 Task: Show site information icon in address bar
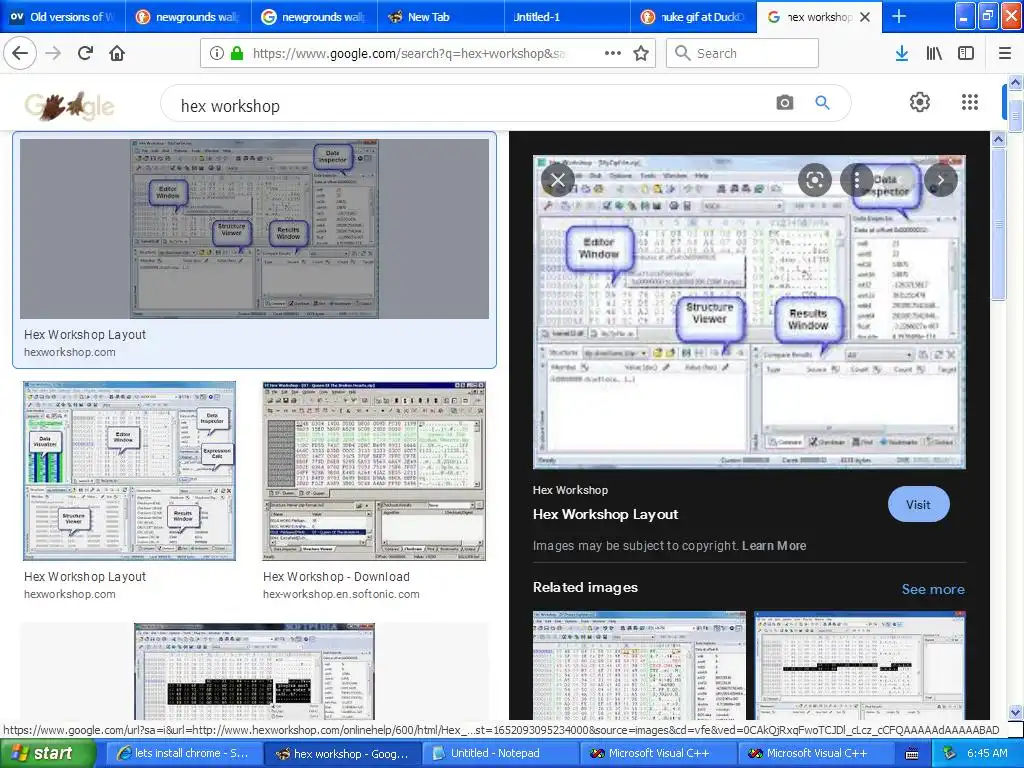coord(216,53)
